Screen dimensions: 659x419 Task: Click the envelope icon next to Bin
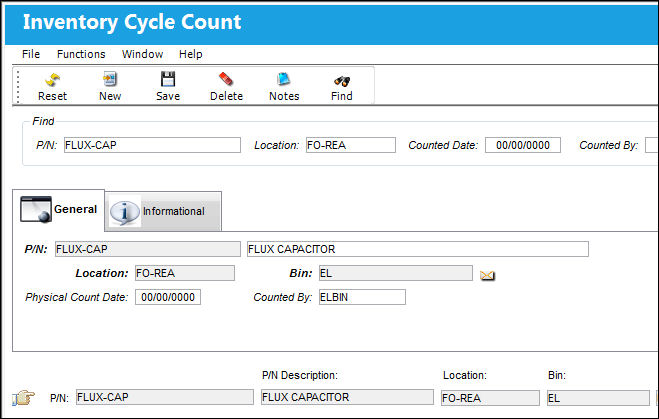coord(488,275)
